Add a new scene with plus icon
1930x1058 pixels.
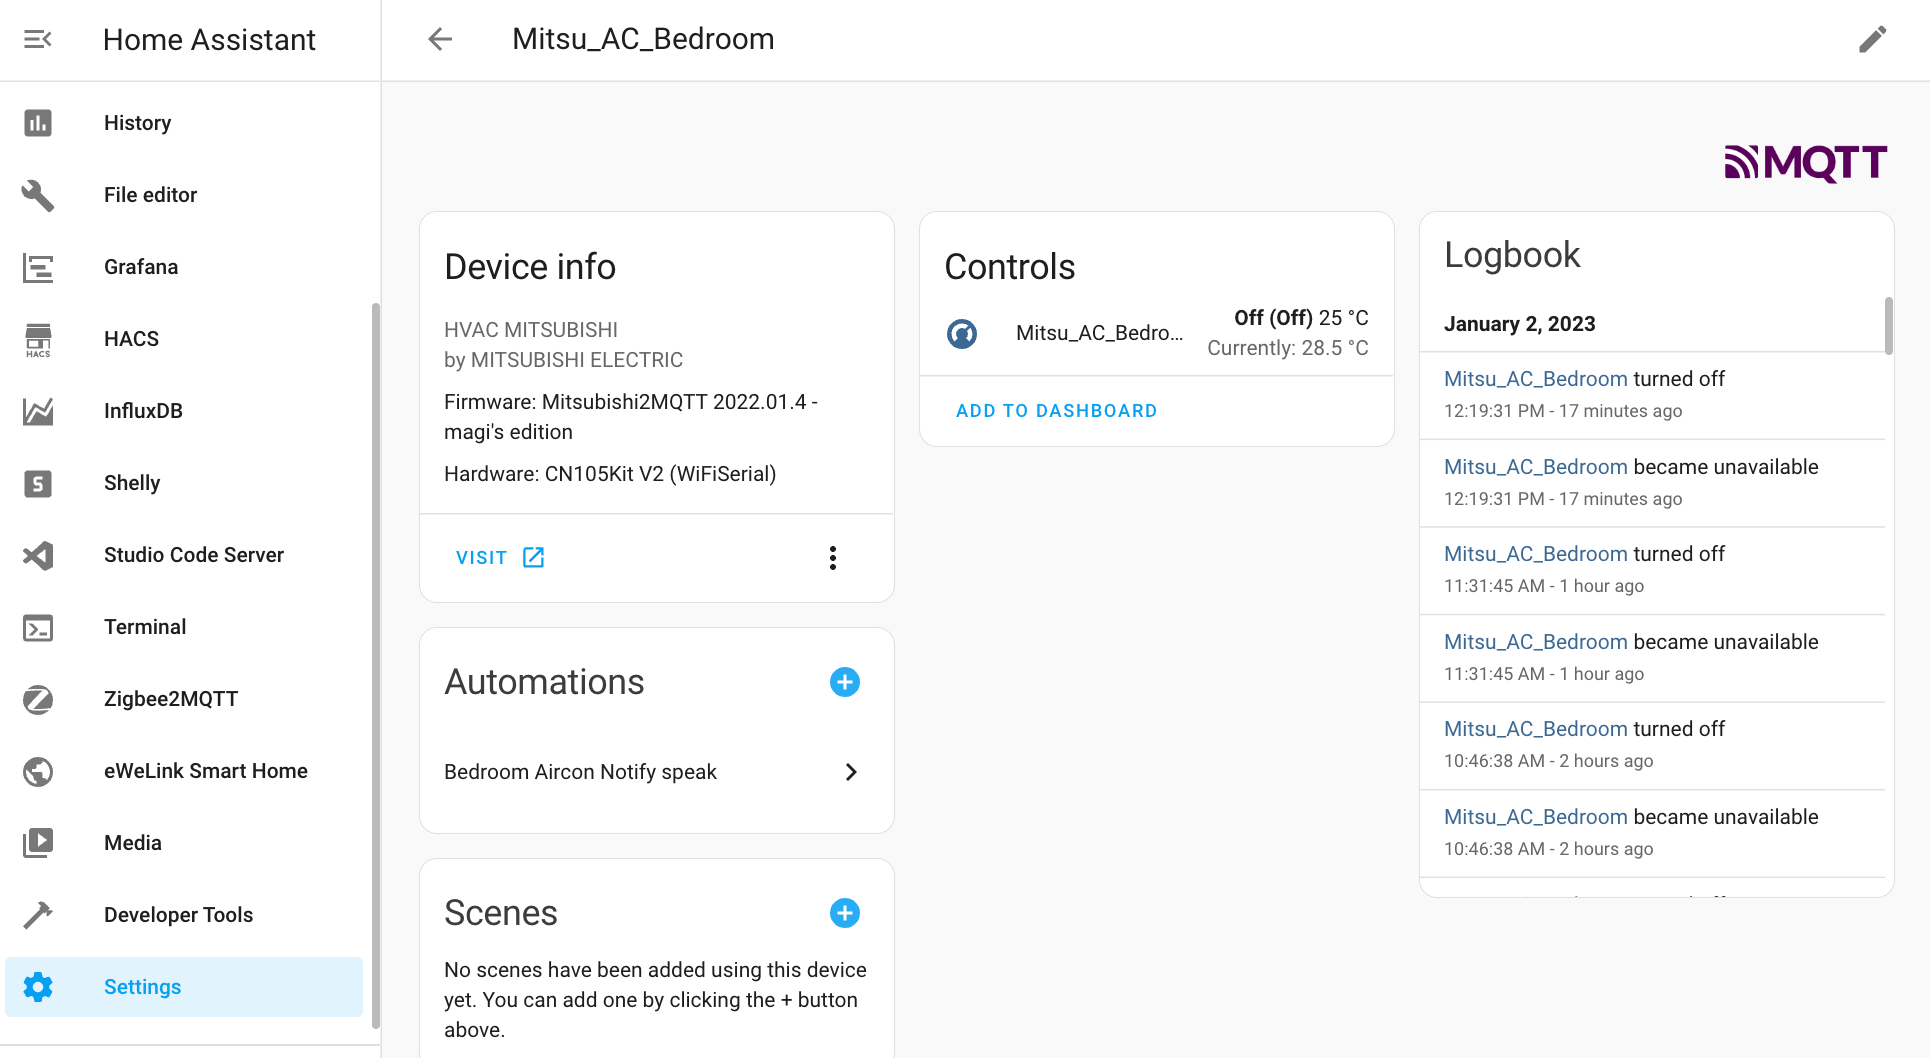[844, 913]
